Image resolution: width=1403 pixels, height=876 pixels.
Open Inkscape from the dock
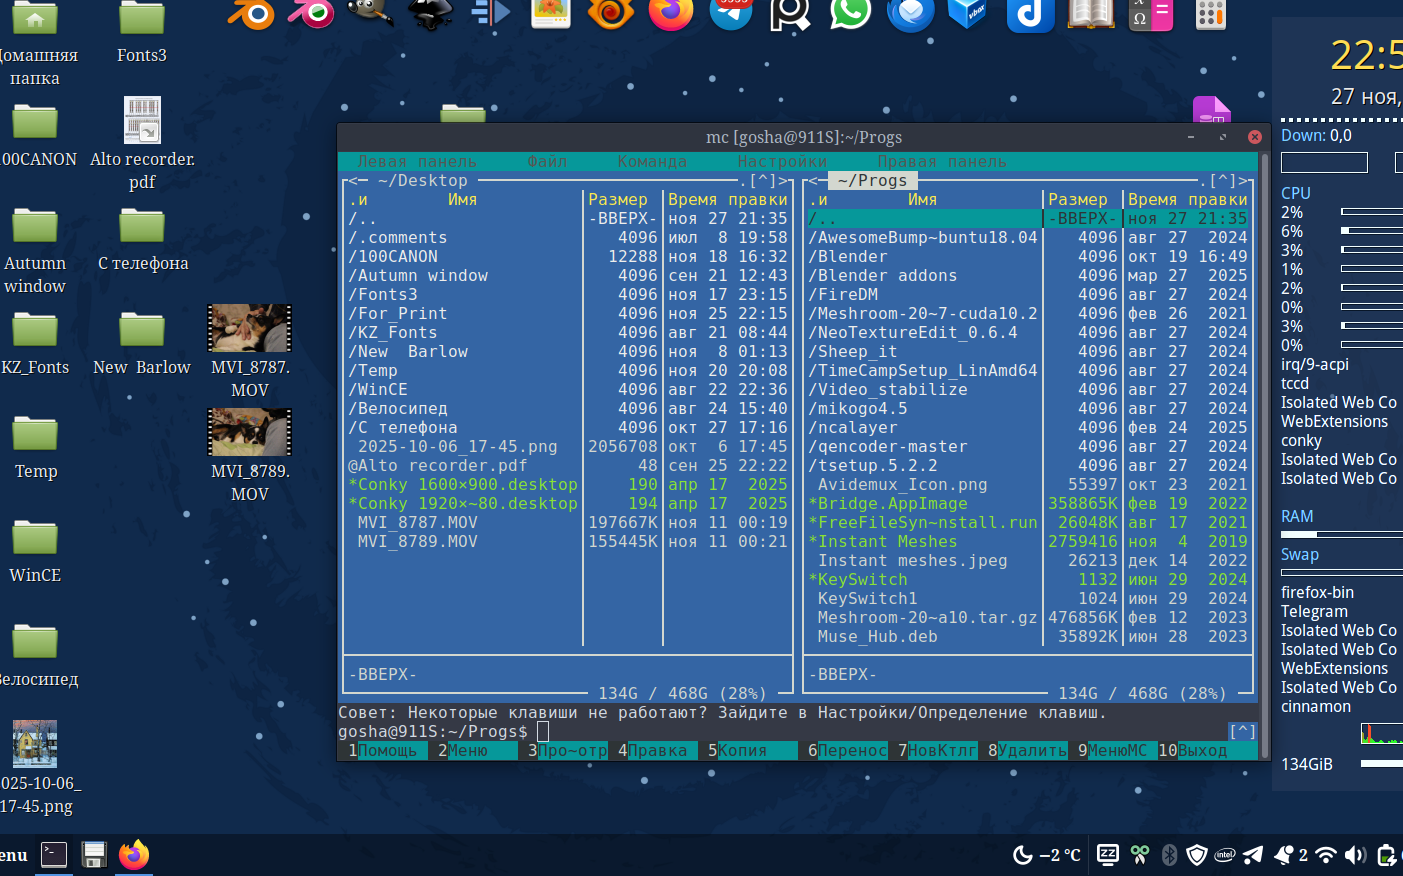click(x=431, y=13)
